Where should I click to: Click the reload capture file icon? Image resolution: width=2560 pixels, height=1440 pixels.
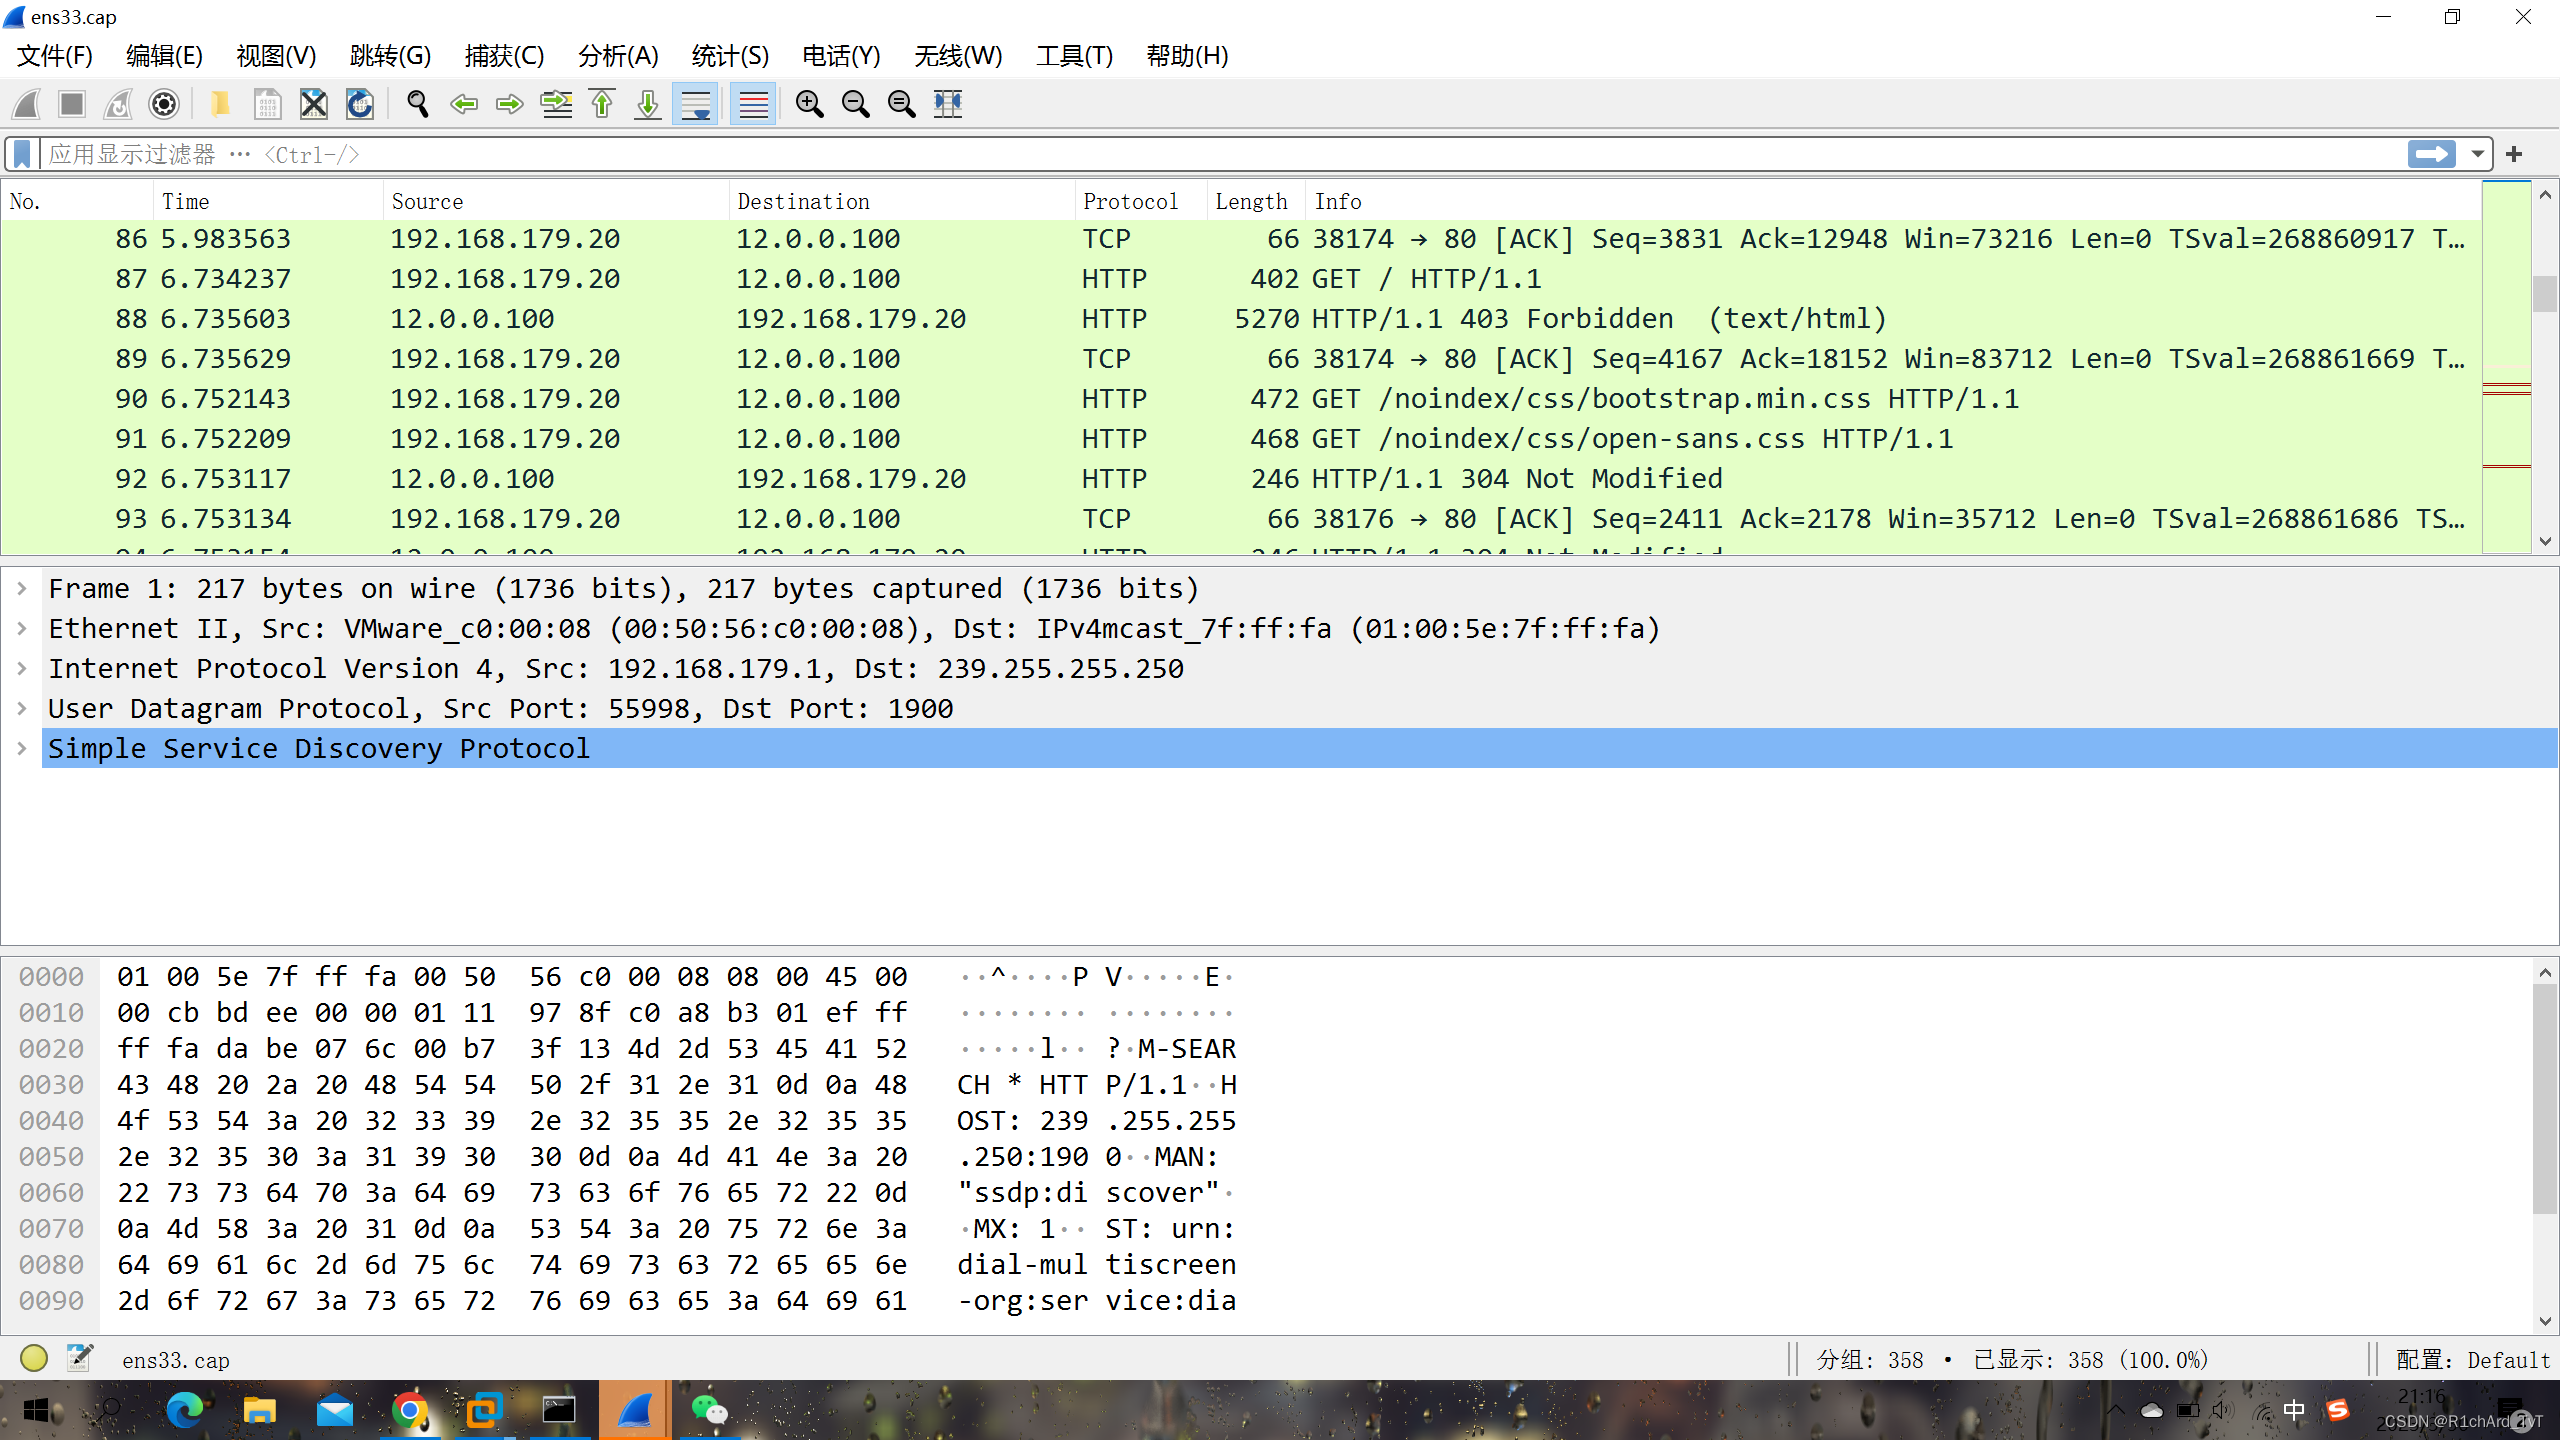point(359,104)
